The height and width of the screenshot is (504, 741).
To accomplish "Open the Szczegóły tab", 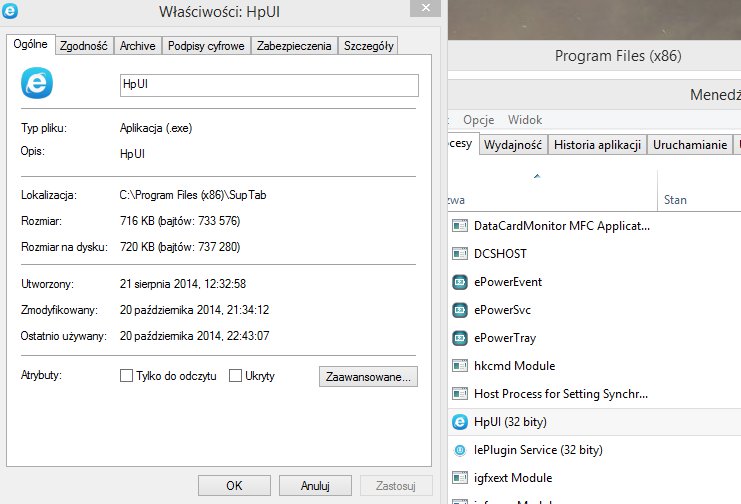I will pos(369,46).
